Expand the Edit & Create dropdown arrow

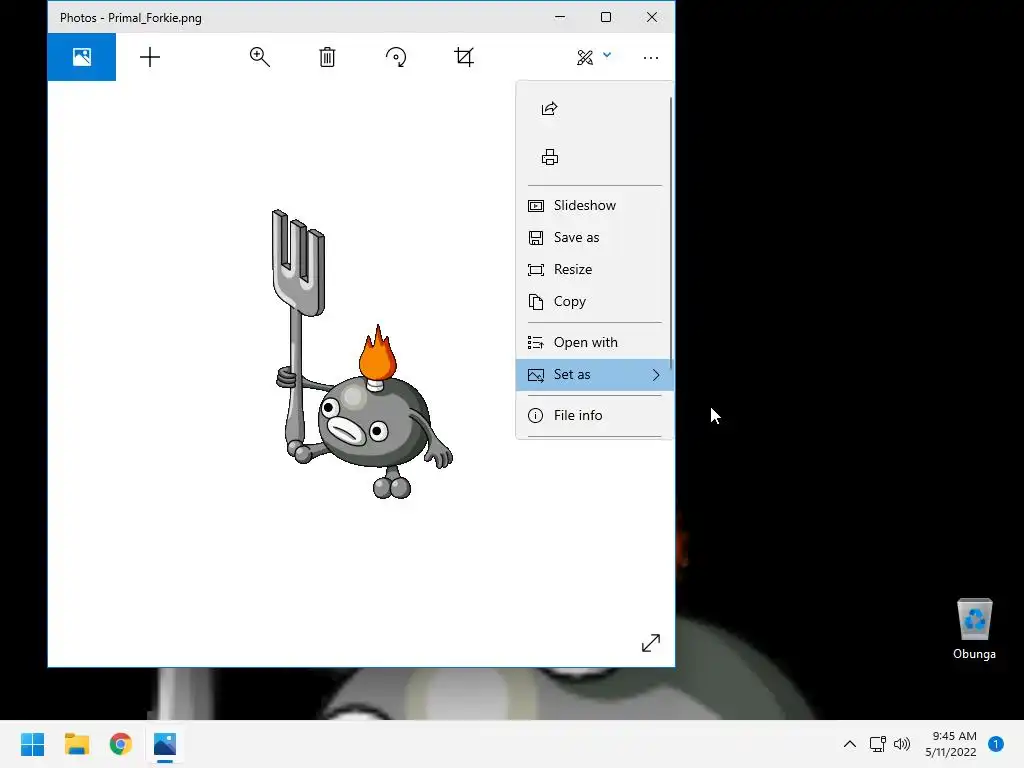tap(607, 55)
